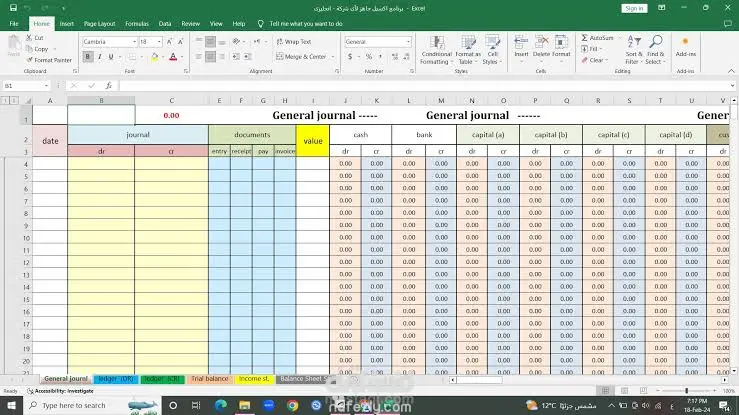Viewport: 739px width, 415px height.
Task: Click the fx Insert Function button
Action: pos(108,86)
